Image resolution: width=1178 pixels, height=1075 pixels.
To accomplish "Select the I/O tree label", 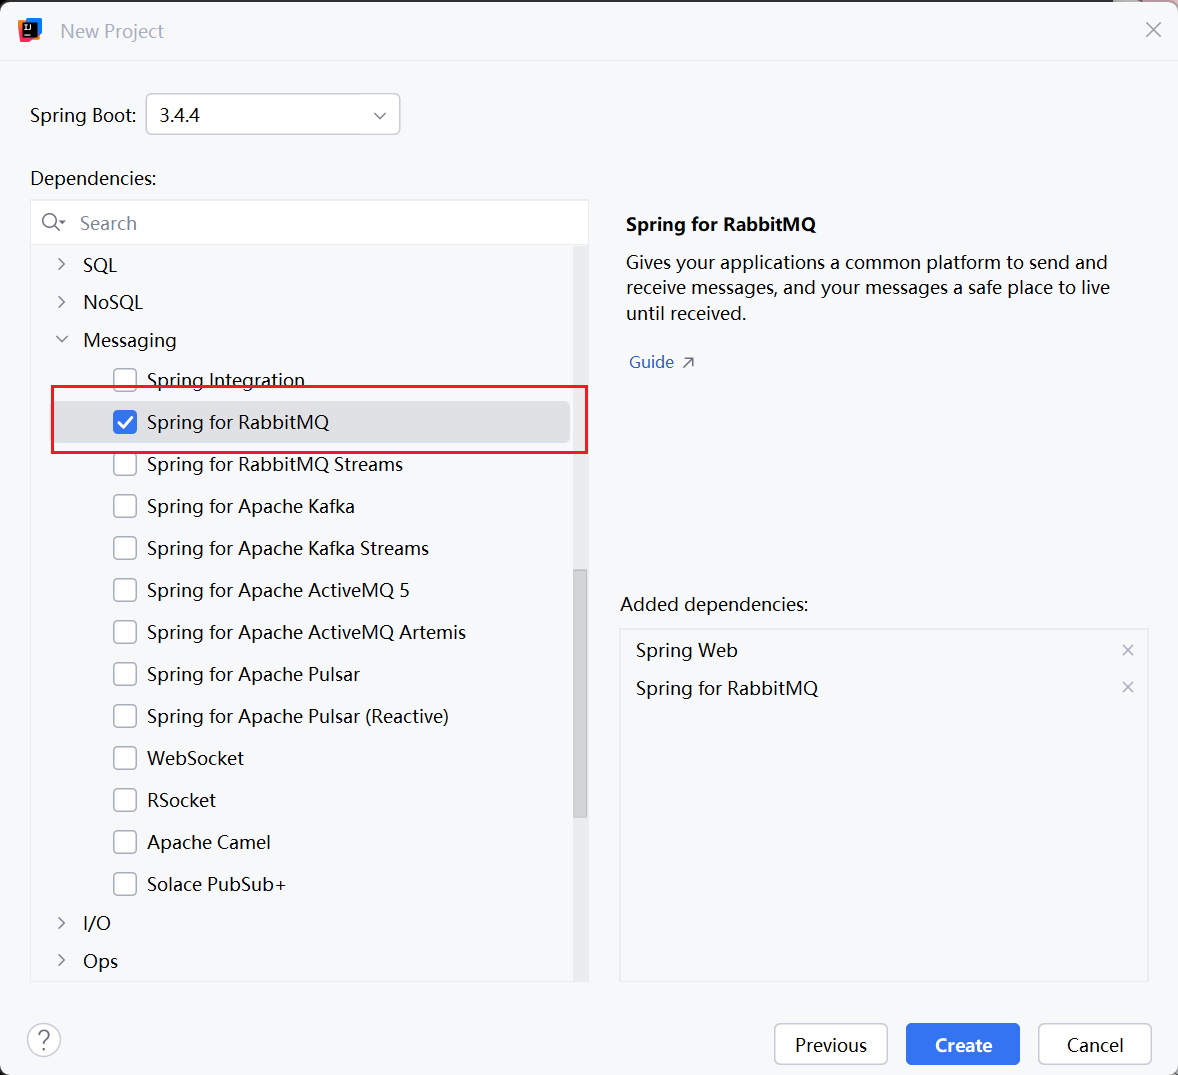I will (97, 923).
